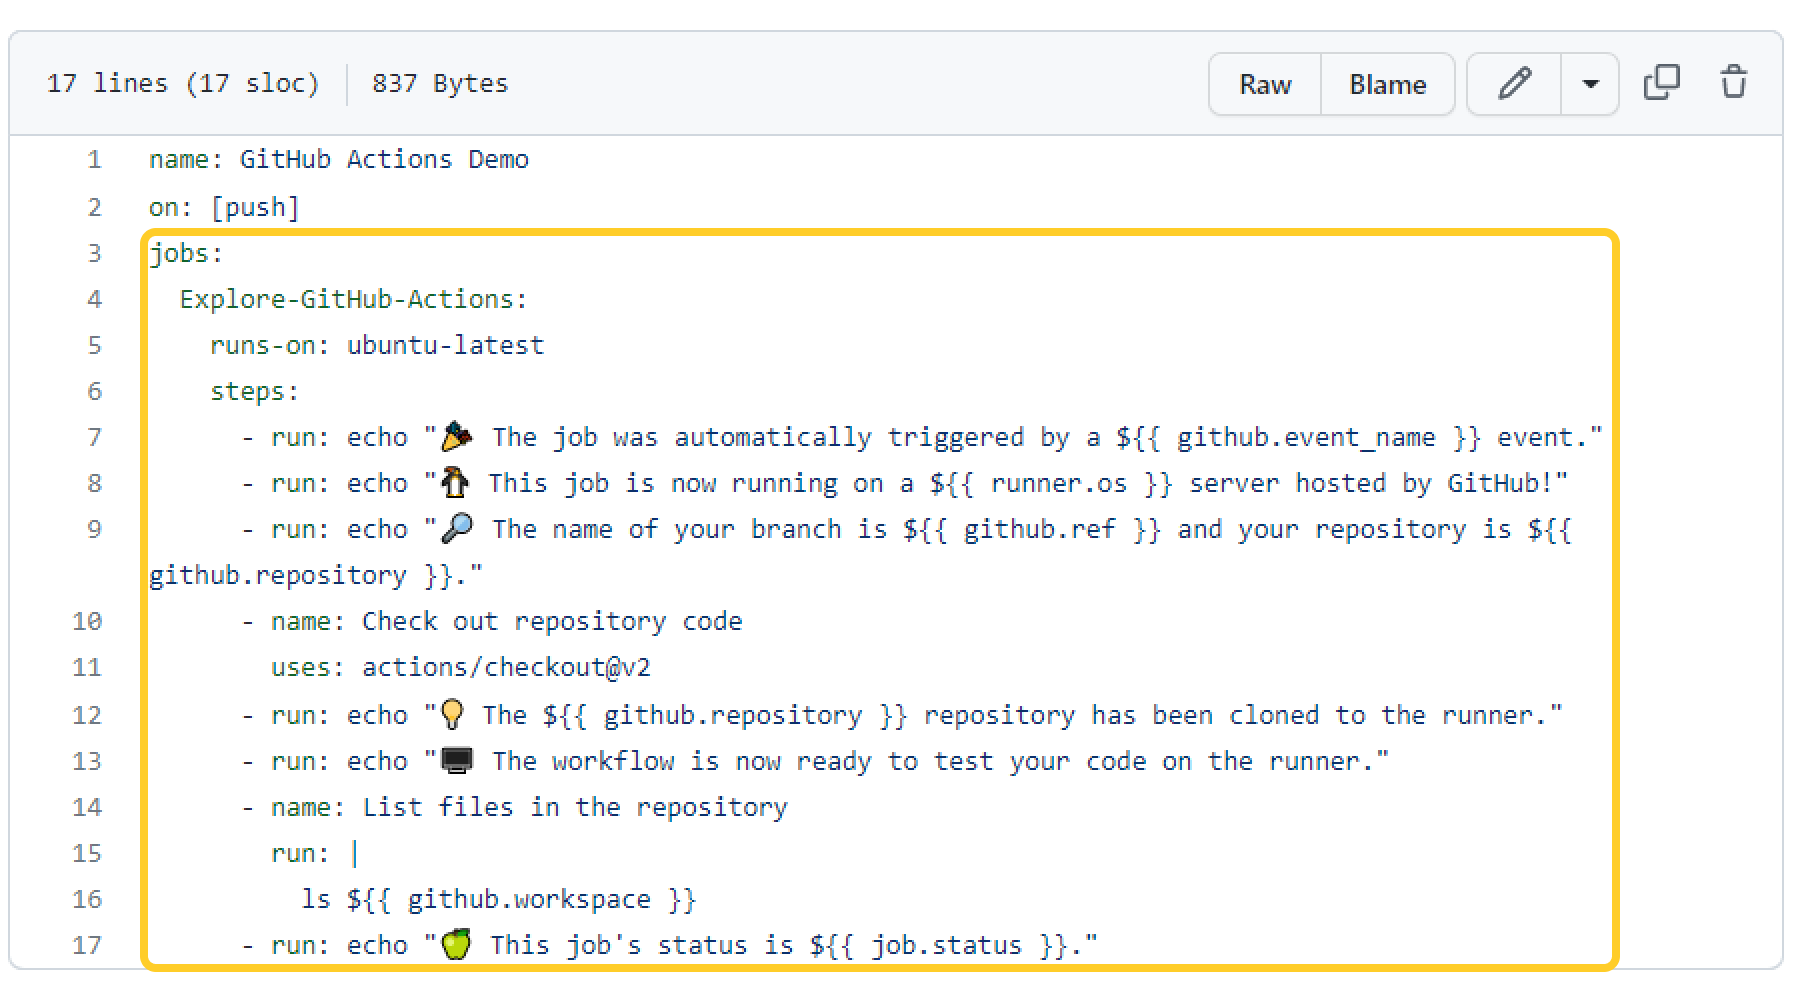Screen dimensions: 1804x988
Task: Select line number 15
Action: (87, 853)
